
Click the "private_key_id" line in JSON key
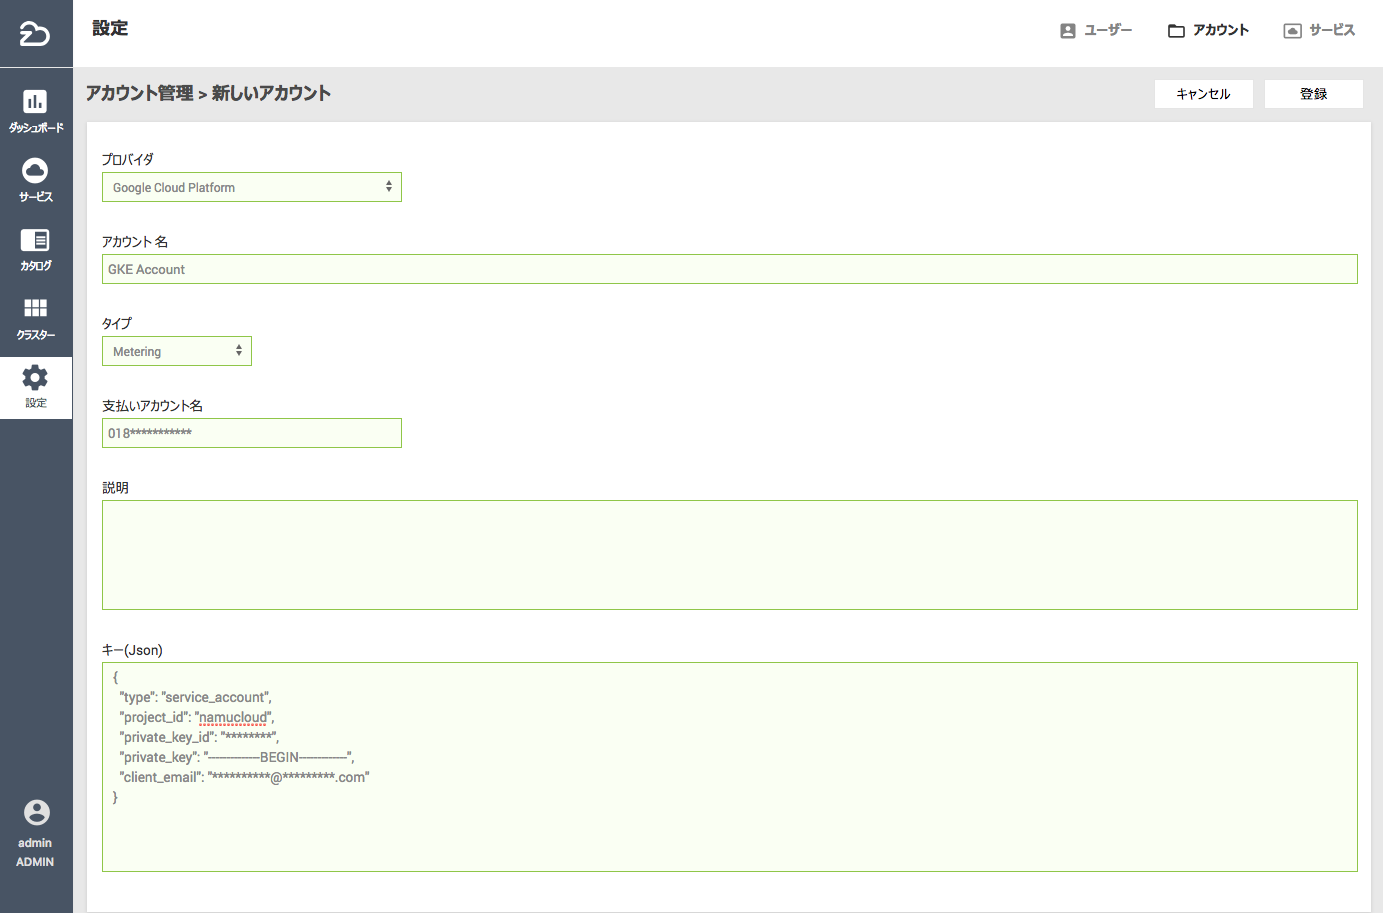(x=199, y=737)
